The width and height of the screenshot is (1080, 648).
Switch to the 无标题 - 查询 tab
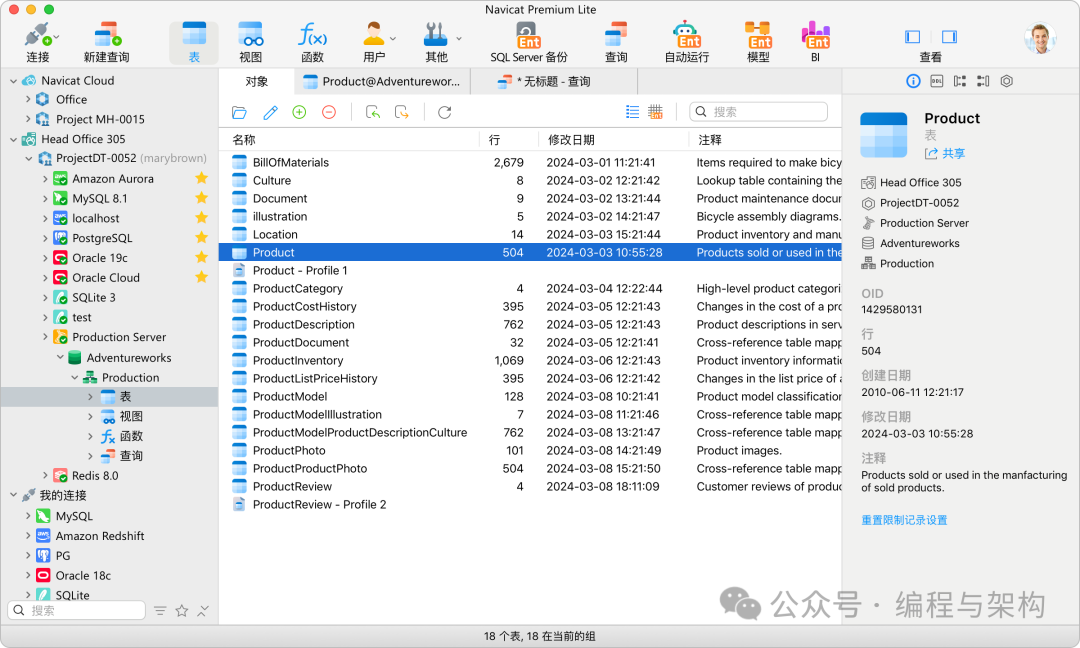click(x=554, y=81)
